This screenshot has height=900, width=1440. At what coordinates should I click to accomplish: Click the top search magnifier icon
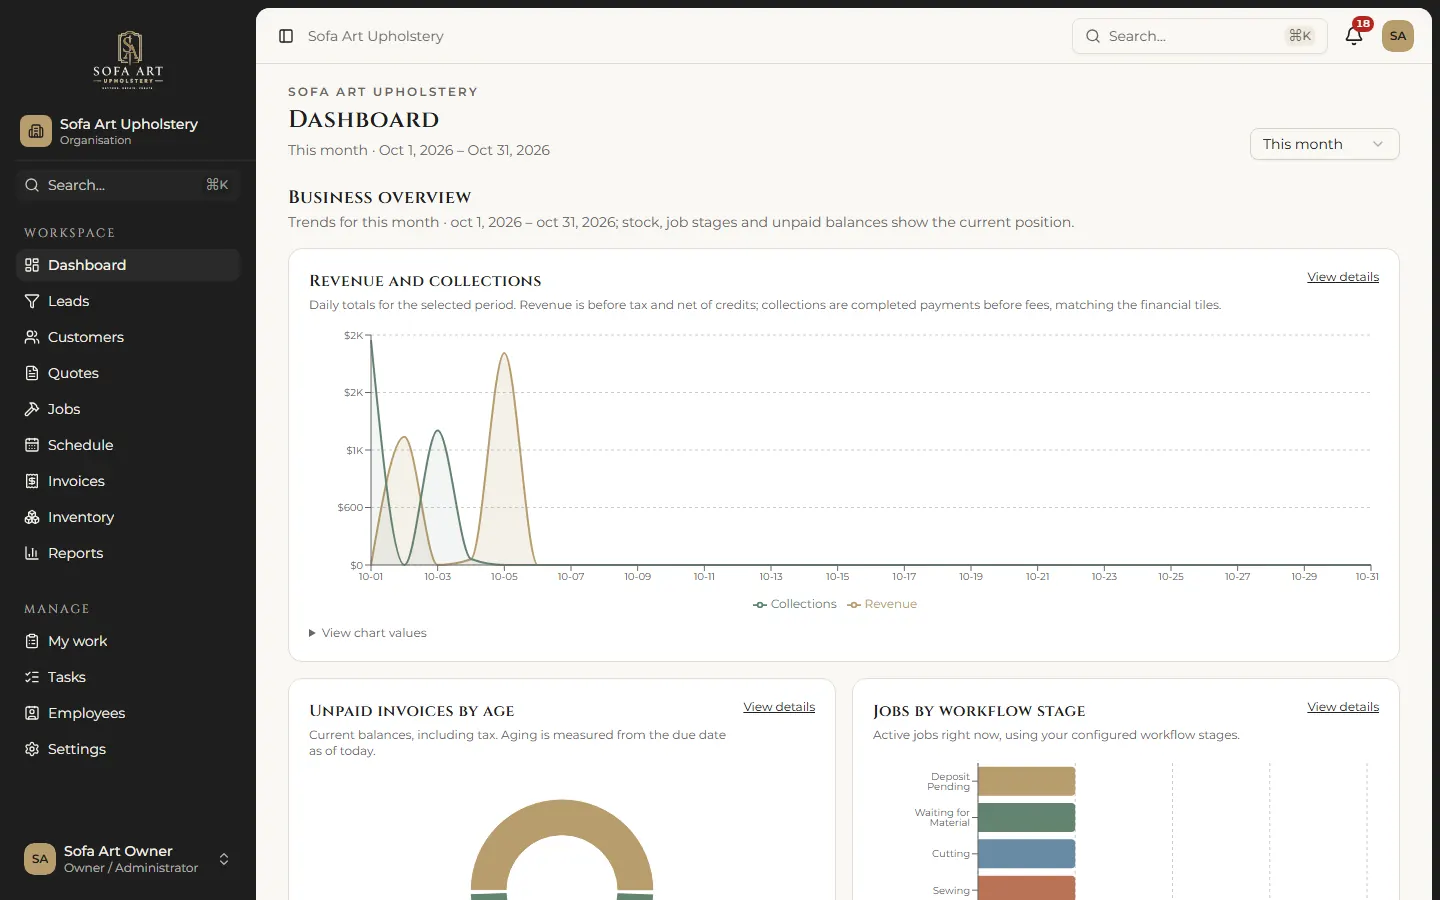[x=1093, y=36]
